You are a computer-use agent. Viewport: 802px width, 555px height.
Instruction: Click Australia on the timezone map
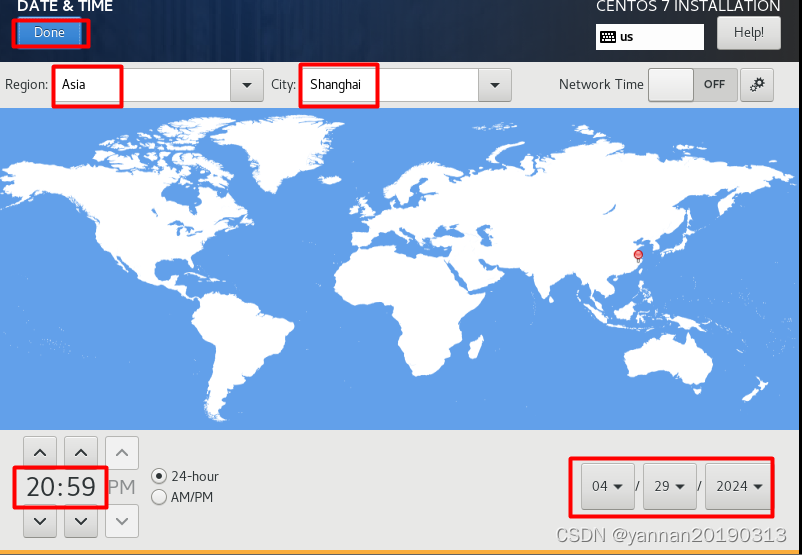point(670,361)
